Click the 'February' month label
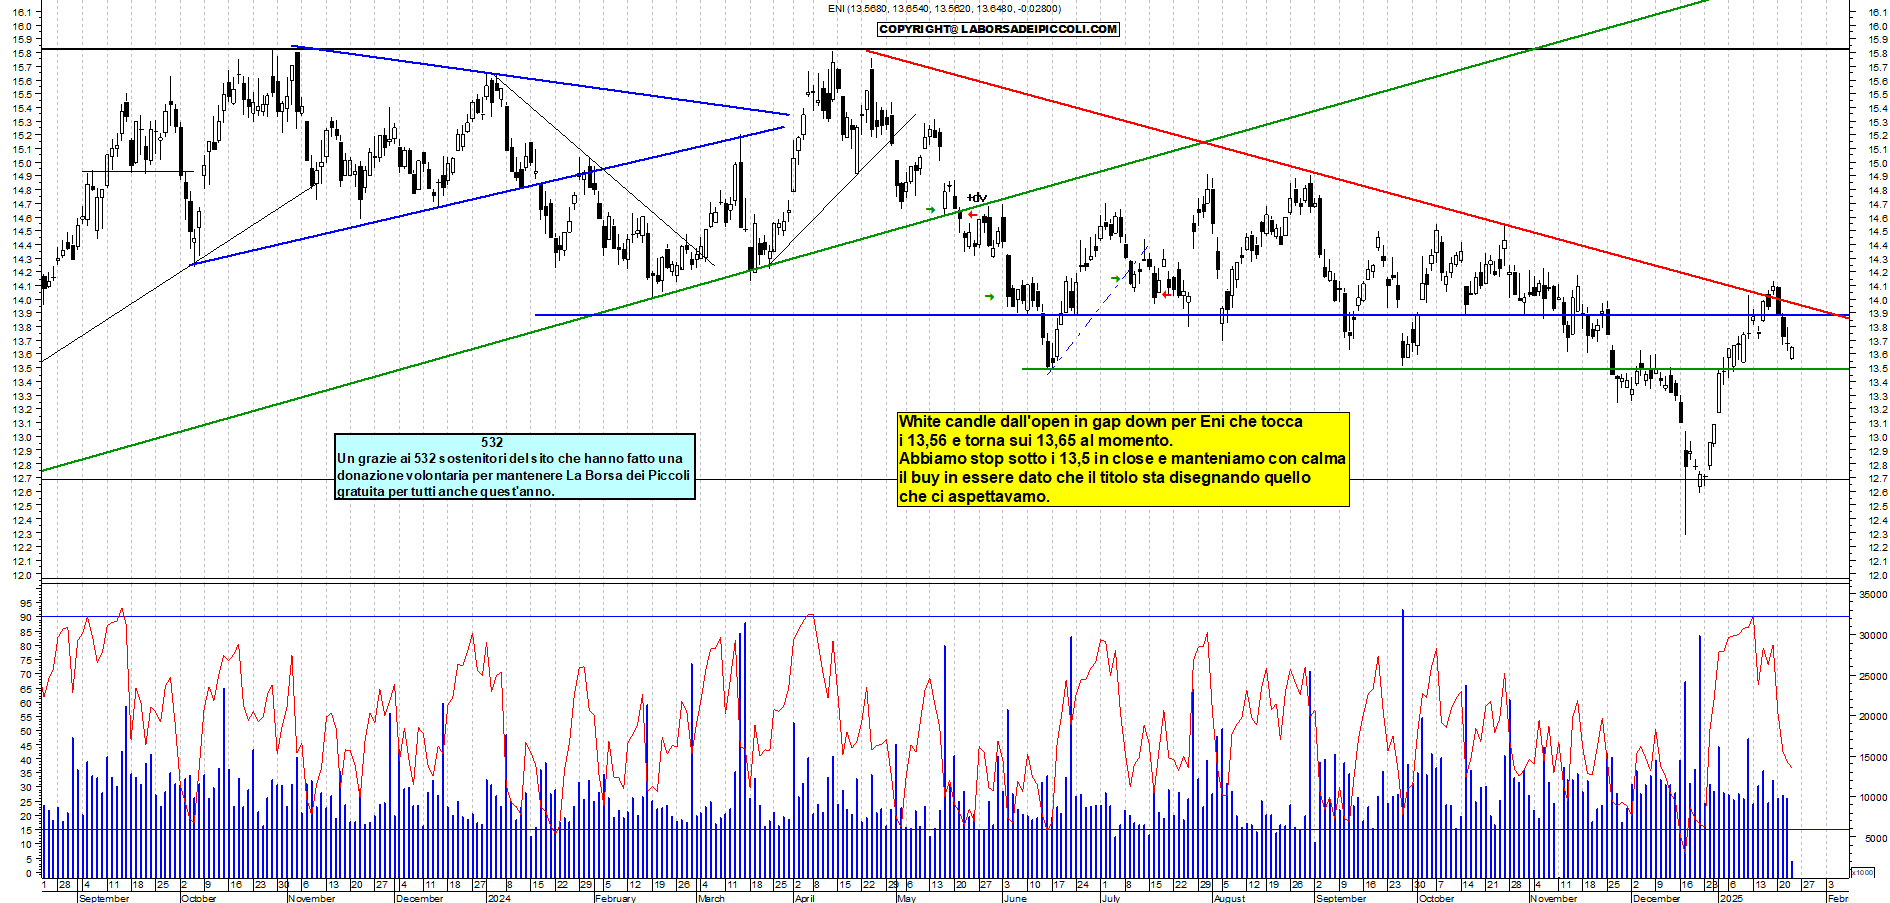This screenshot has height=903, width=1890. pos(615,898)
